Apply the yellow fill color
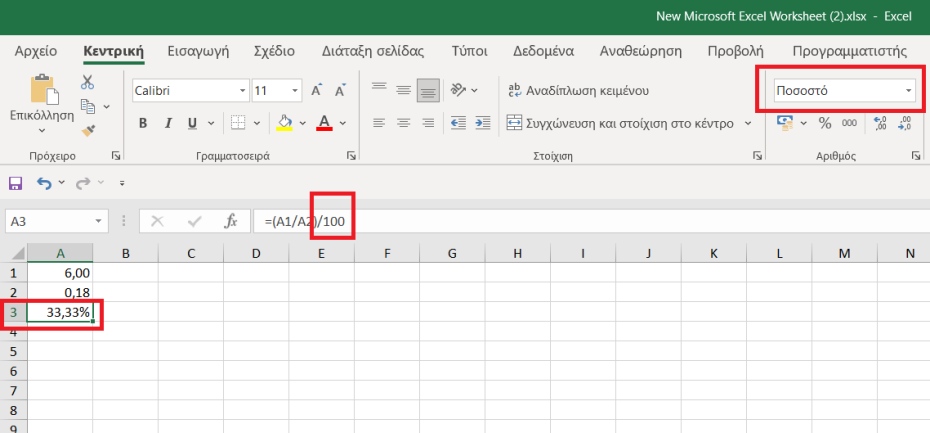Viewport: 930px width, 433px height. point(284,123)
